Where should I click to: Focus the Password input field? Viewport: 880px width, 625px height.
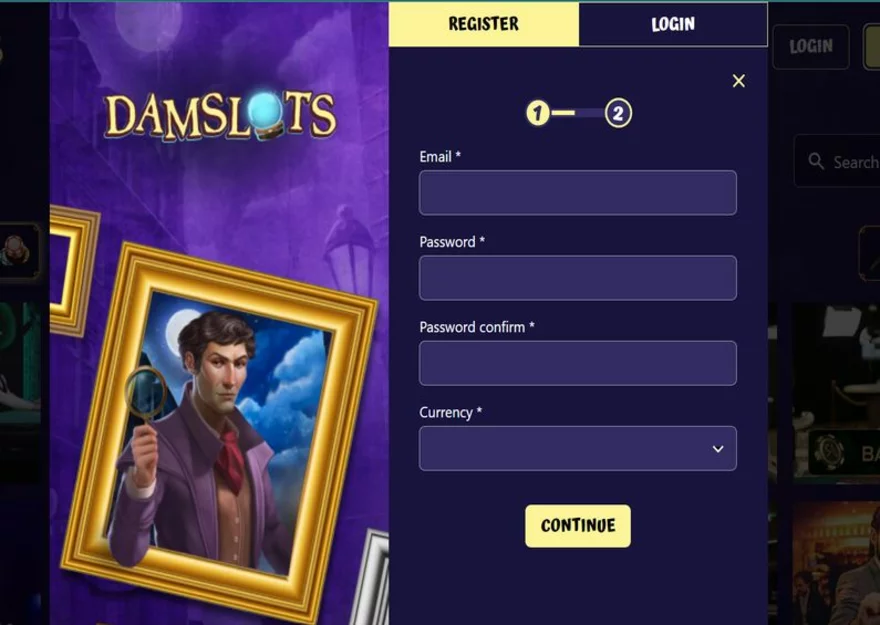point(578,278)
